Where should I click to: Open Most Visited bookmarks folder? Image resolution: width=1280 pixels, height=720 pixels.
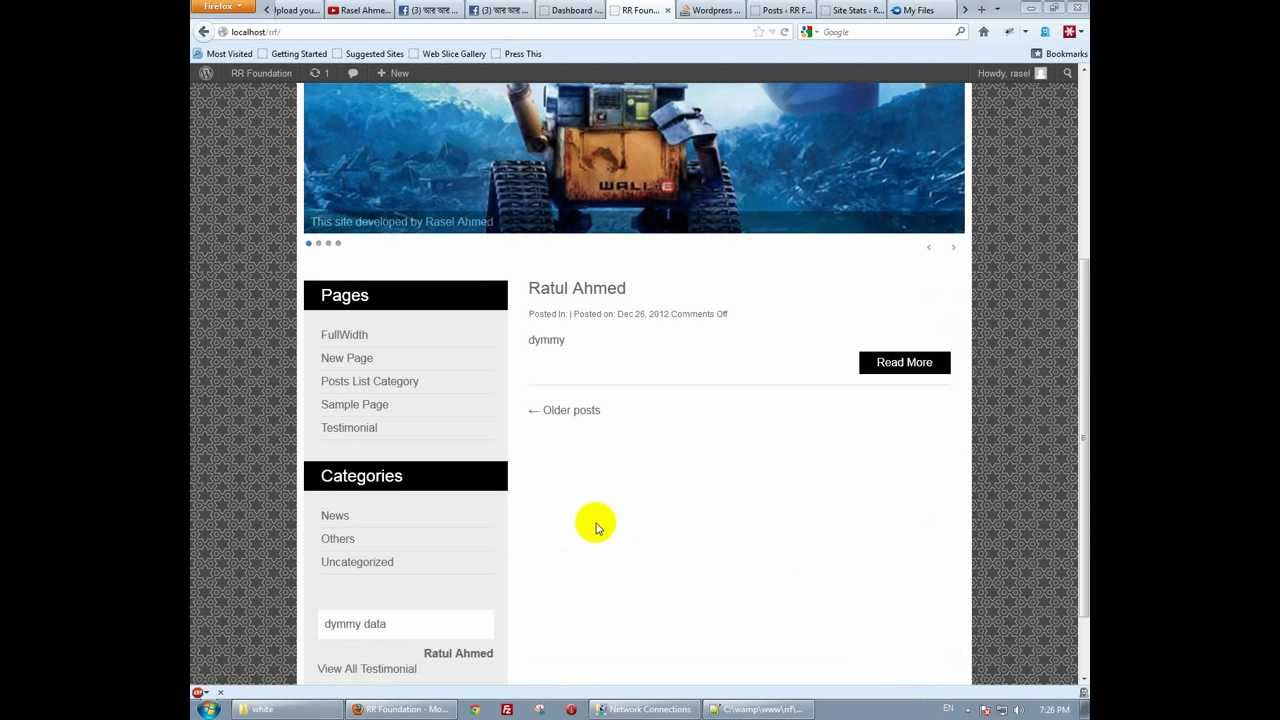click(x=222, y=54)
